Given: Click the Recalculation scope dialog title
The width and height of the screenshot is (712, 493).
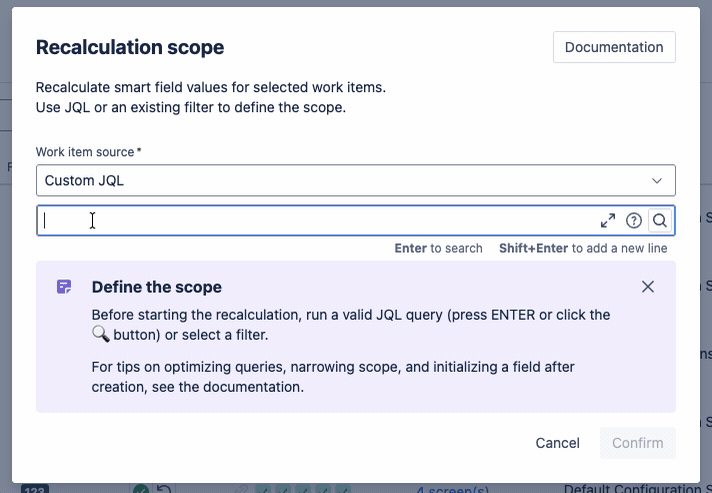Looking at the screenshot, I should 130,47.
